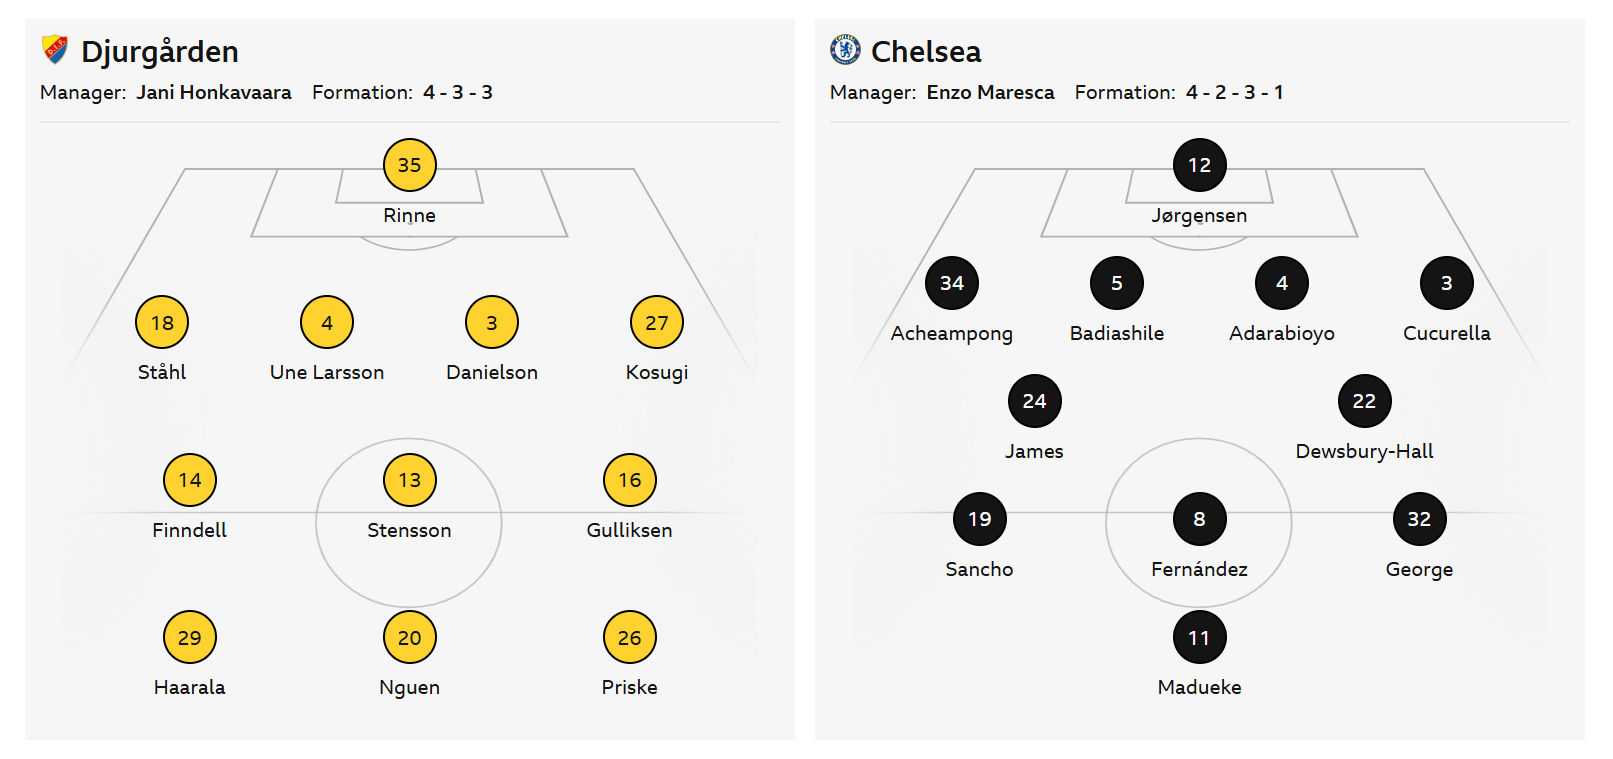The height and width of the screenshot is (759, 1613).
Task: Click Djurgården player number 18 Ståhl
Action: 162,323
